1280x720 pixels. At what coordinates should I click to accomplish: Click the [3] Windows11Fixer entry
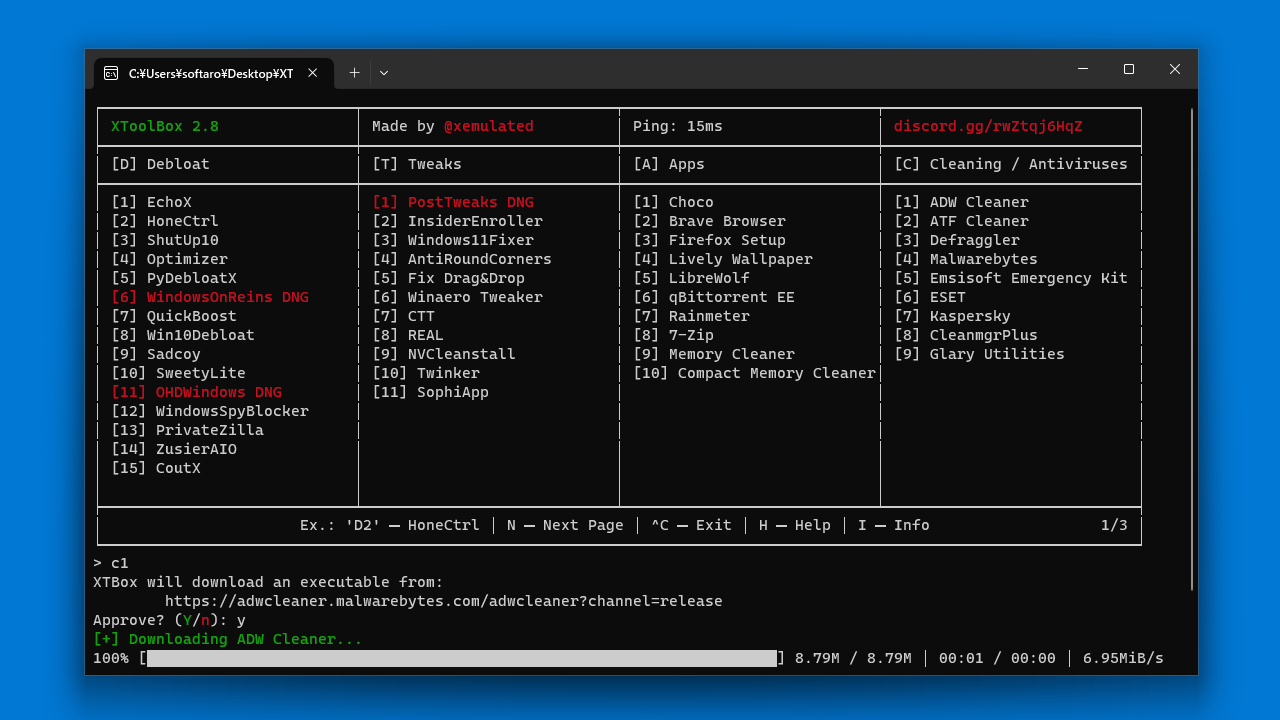pyautogui.click(x=453, y=240)
